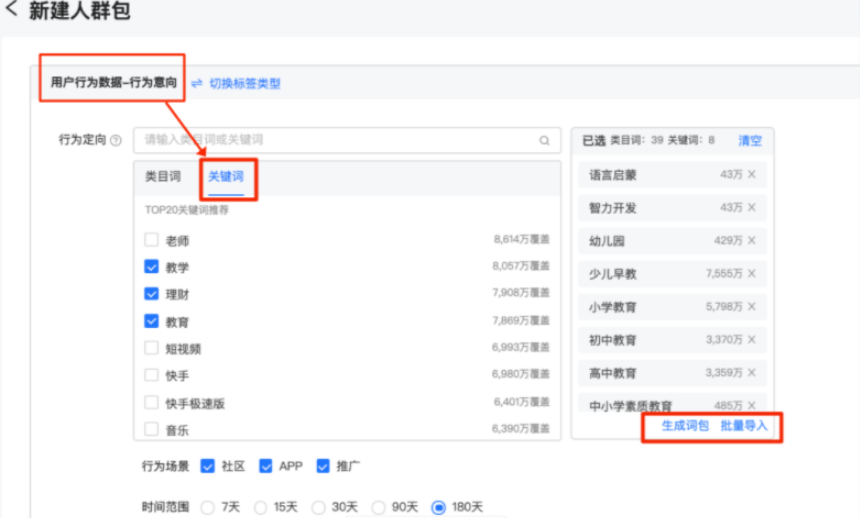Check the 老师 keyword checkbox
This screenshot has height=523, width=860.
151,240
